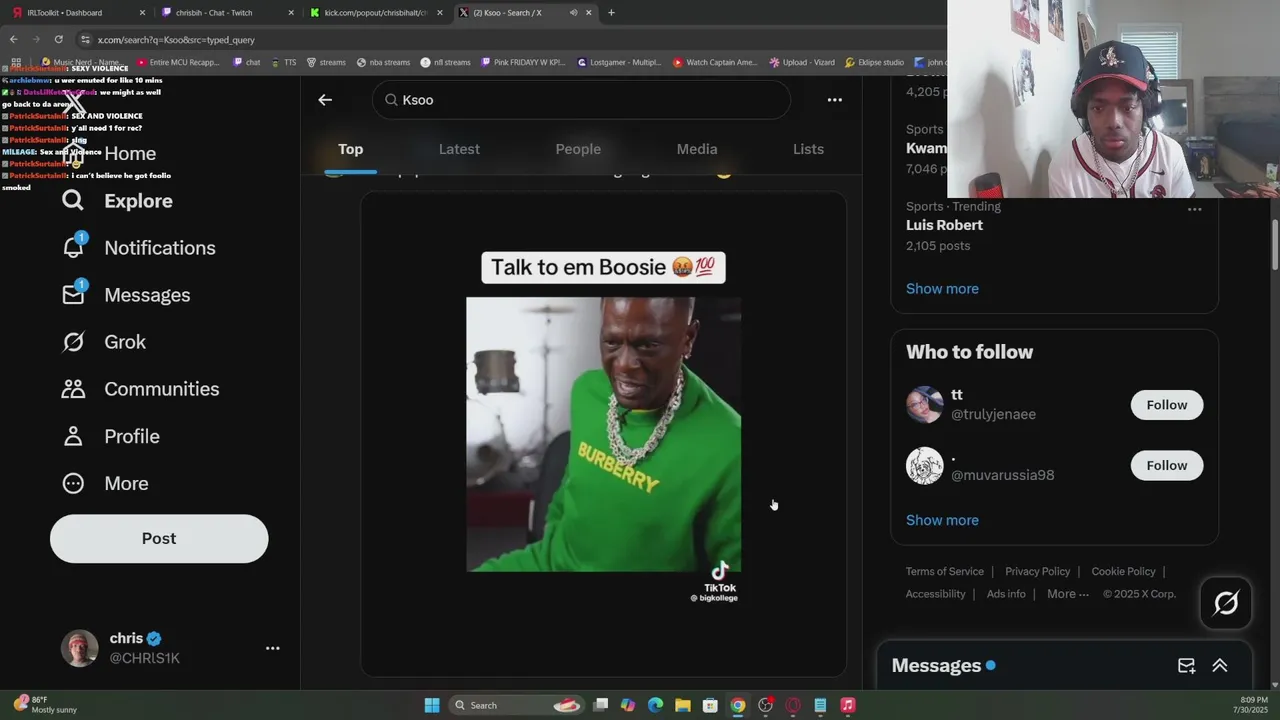
Task: Open the Communities people icon
Action: click(x=73, y=389)
